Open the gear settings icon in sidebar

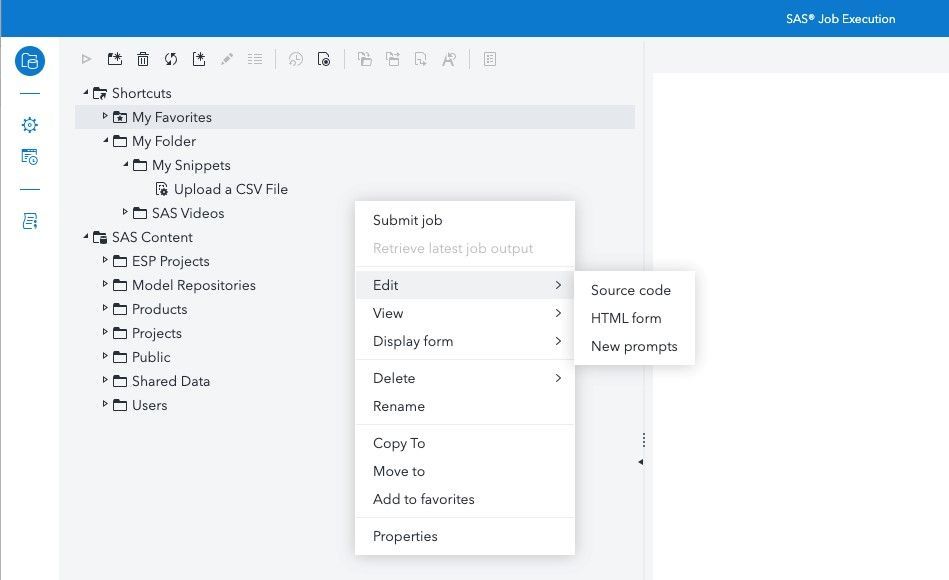coord(30,125)
